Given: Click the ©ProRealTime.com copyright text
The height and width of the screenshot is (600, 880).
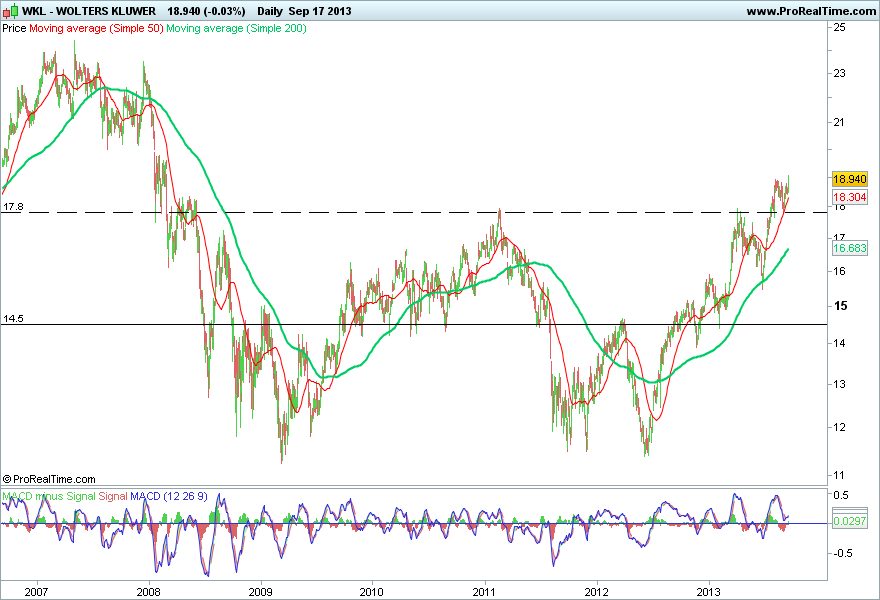Looking at the screenshot, I should [49, 479].
